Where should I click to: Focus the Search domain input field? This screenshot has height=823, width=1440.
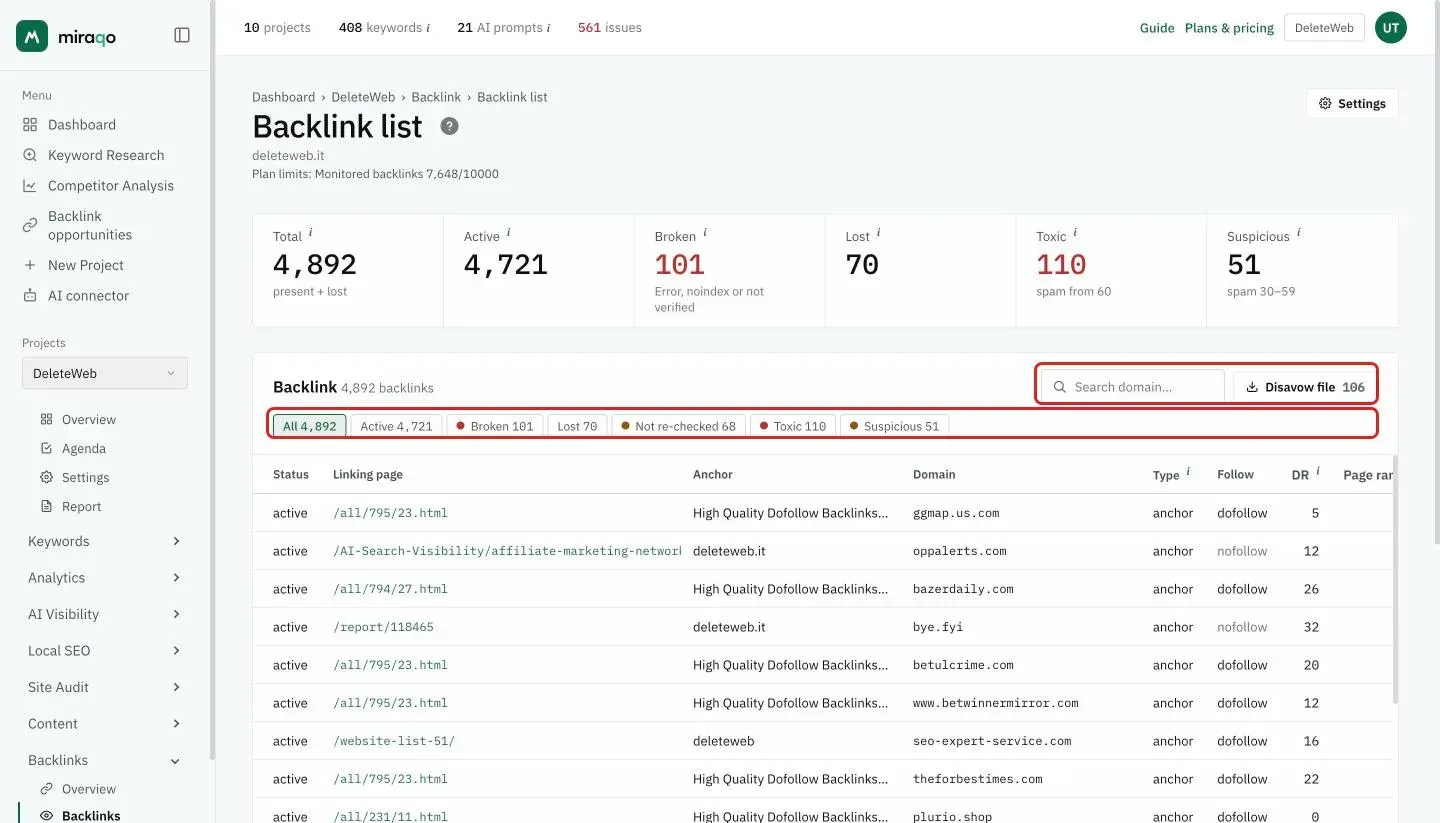1133,387
